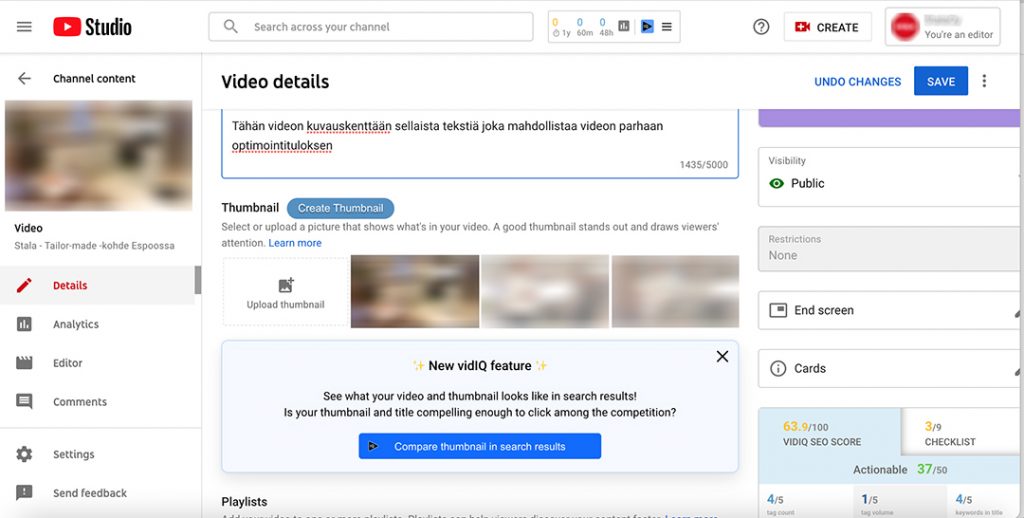Screen dimensions: 1024x518
Task: Click the End screen icon
Action: (778, 310)
